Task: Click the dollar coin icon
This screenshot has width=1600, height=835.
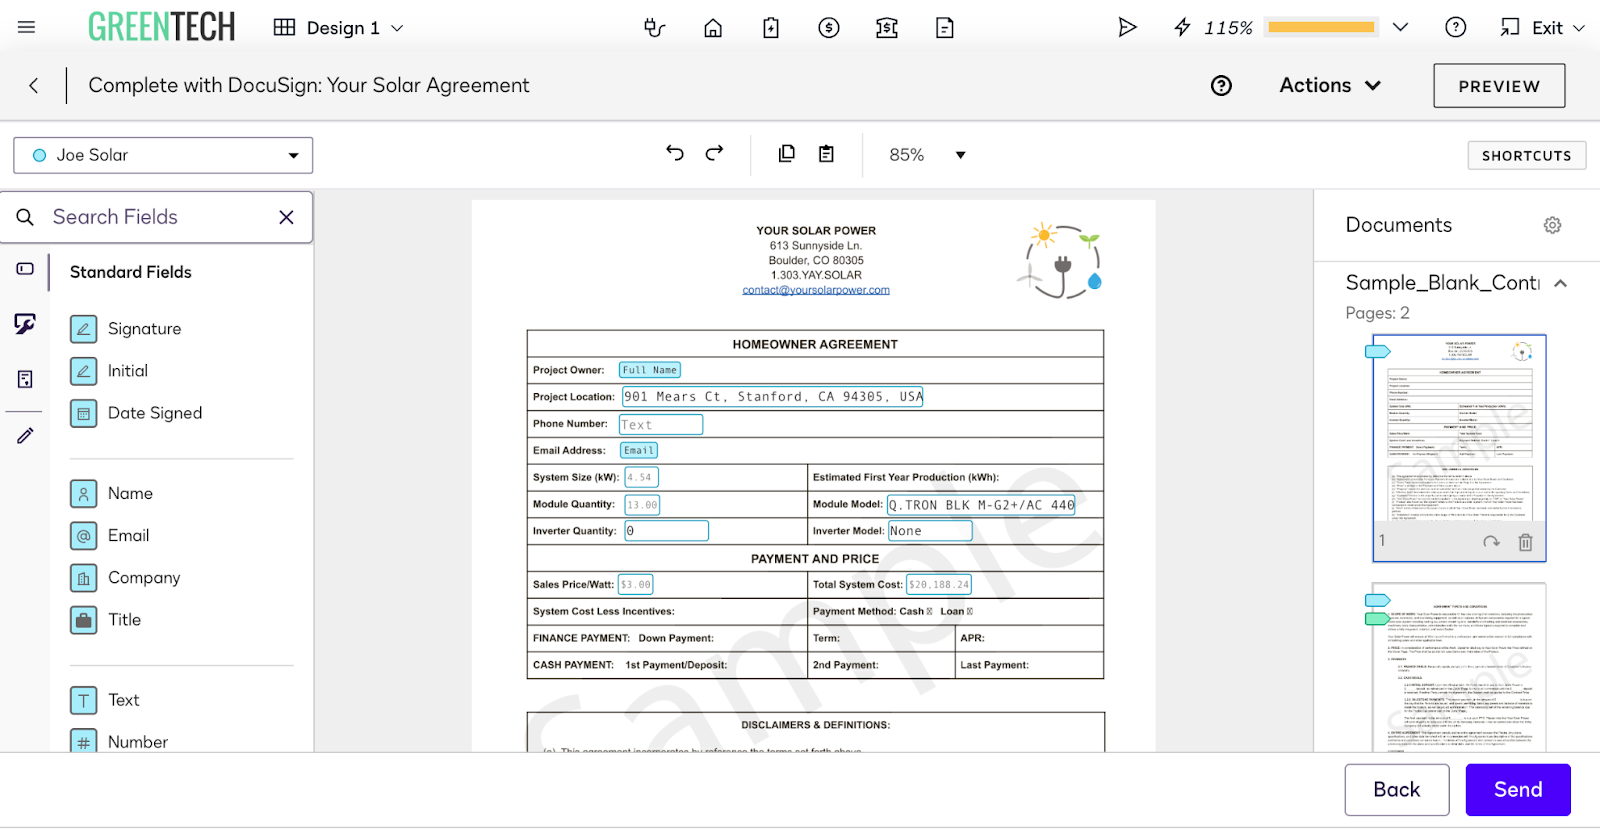Action: pos(829,28)
